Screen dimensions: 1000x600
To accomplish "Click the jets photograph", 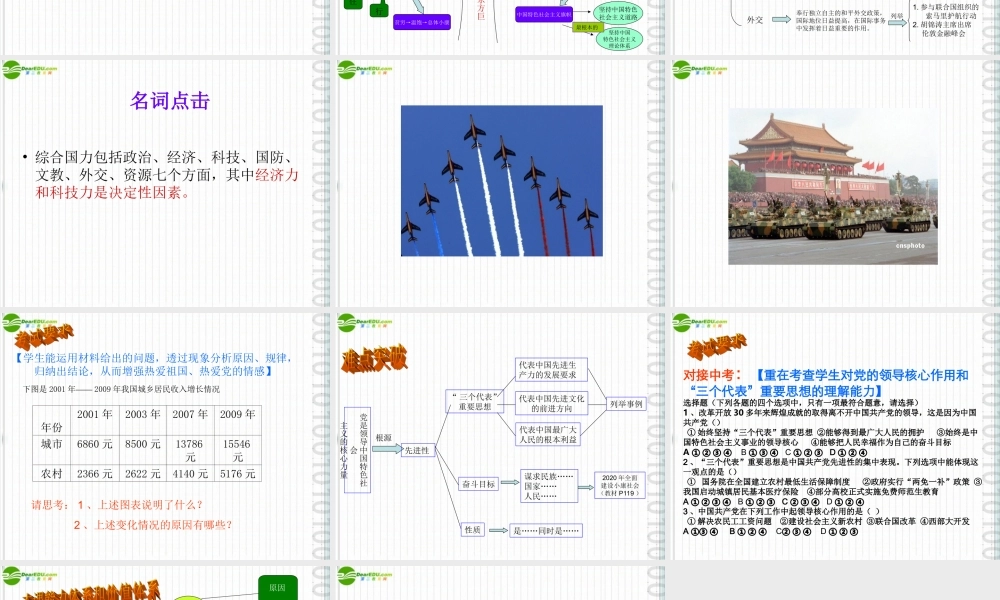I will coord(501,180).
